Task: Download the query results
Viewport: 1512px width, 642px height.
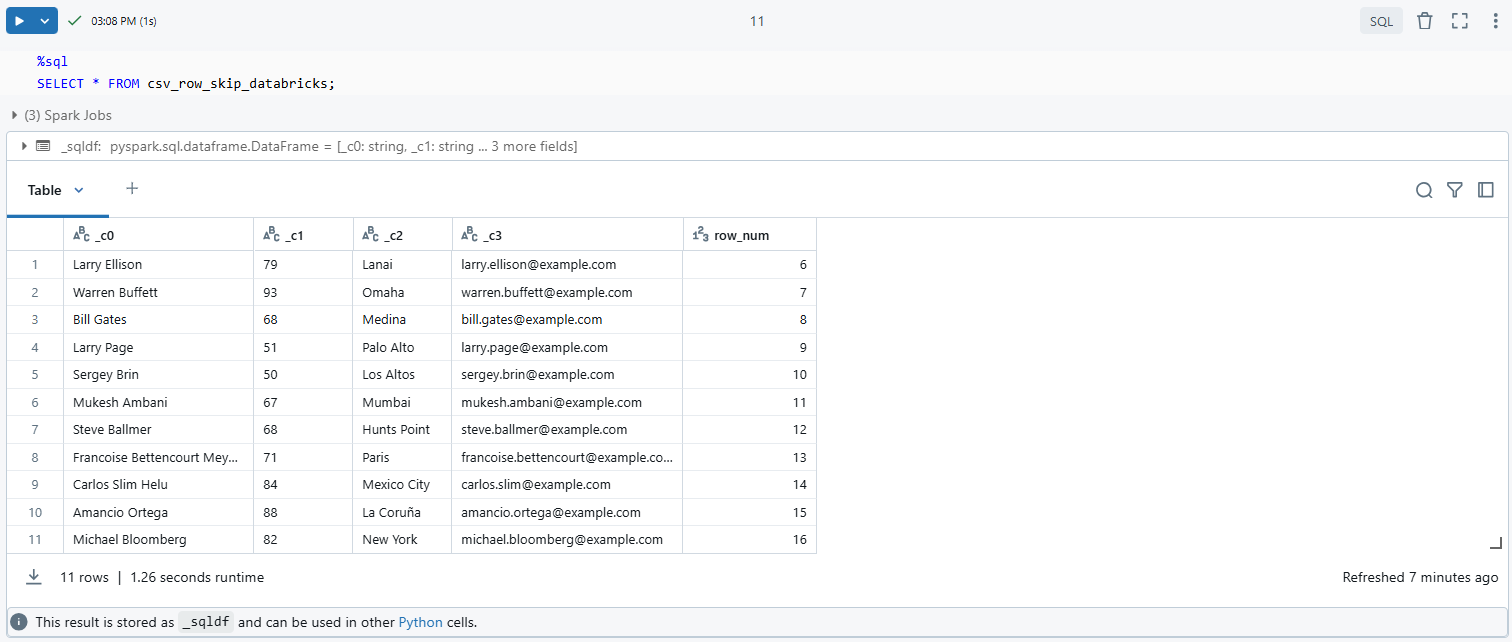Action: (x=34, y=577)
